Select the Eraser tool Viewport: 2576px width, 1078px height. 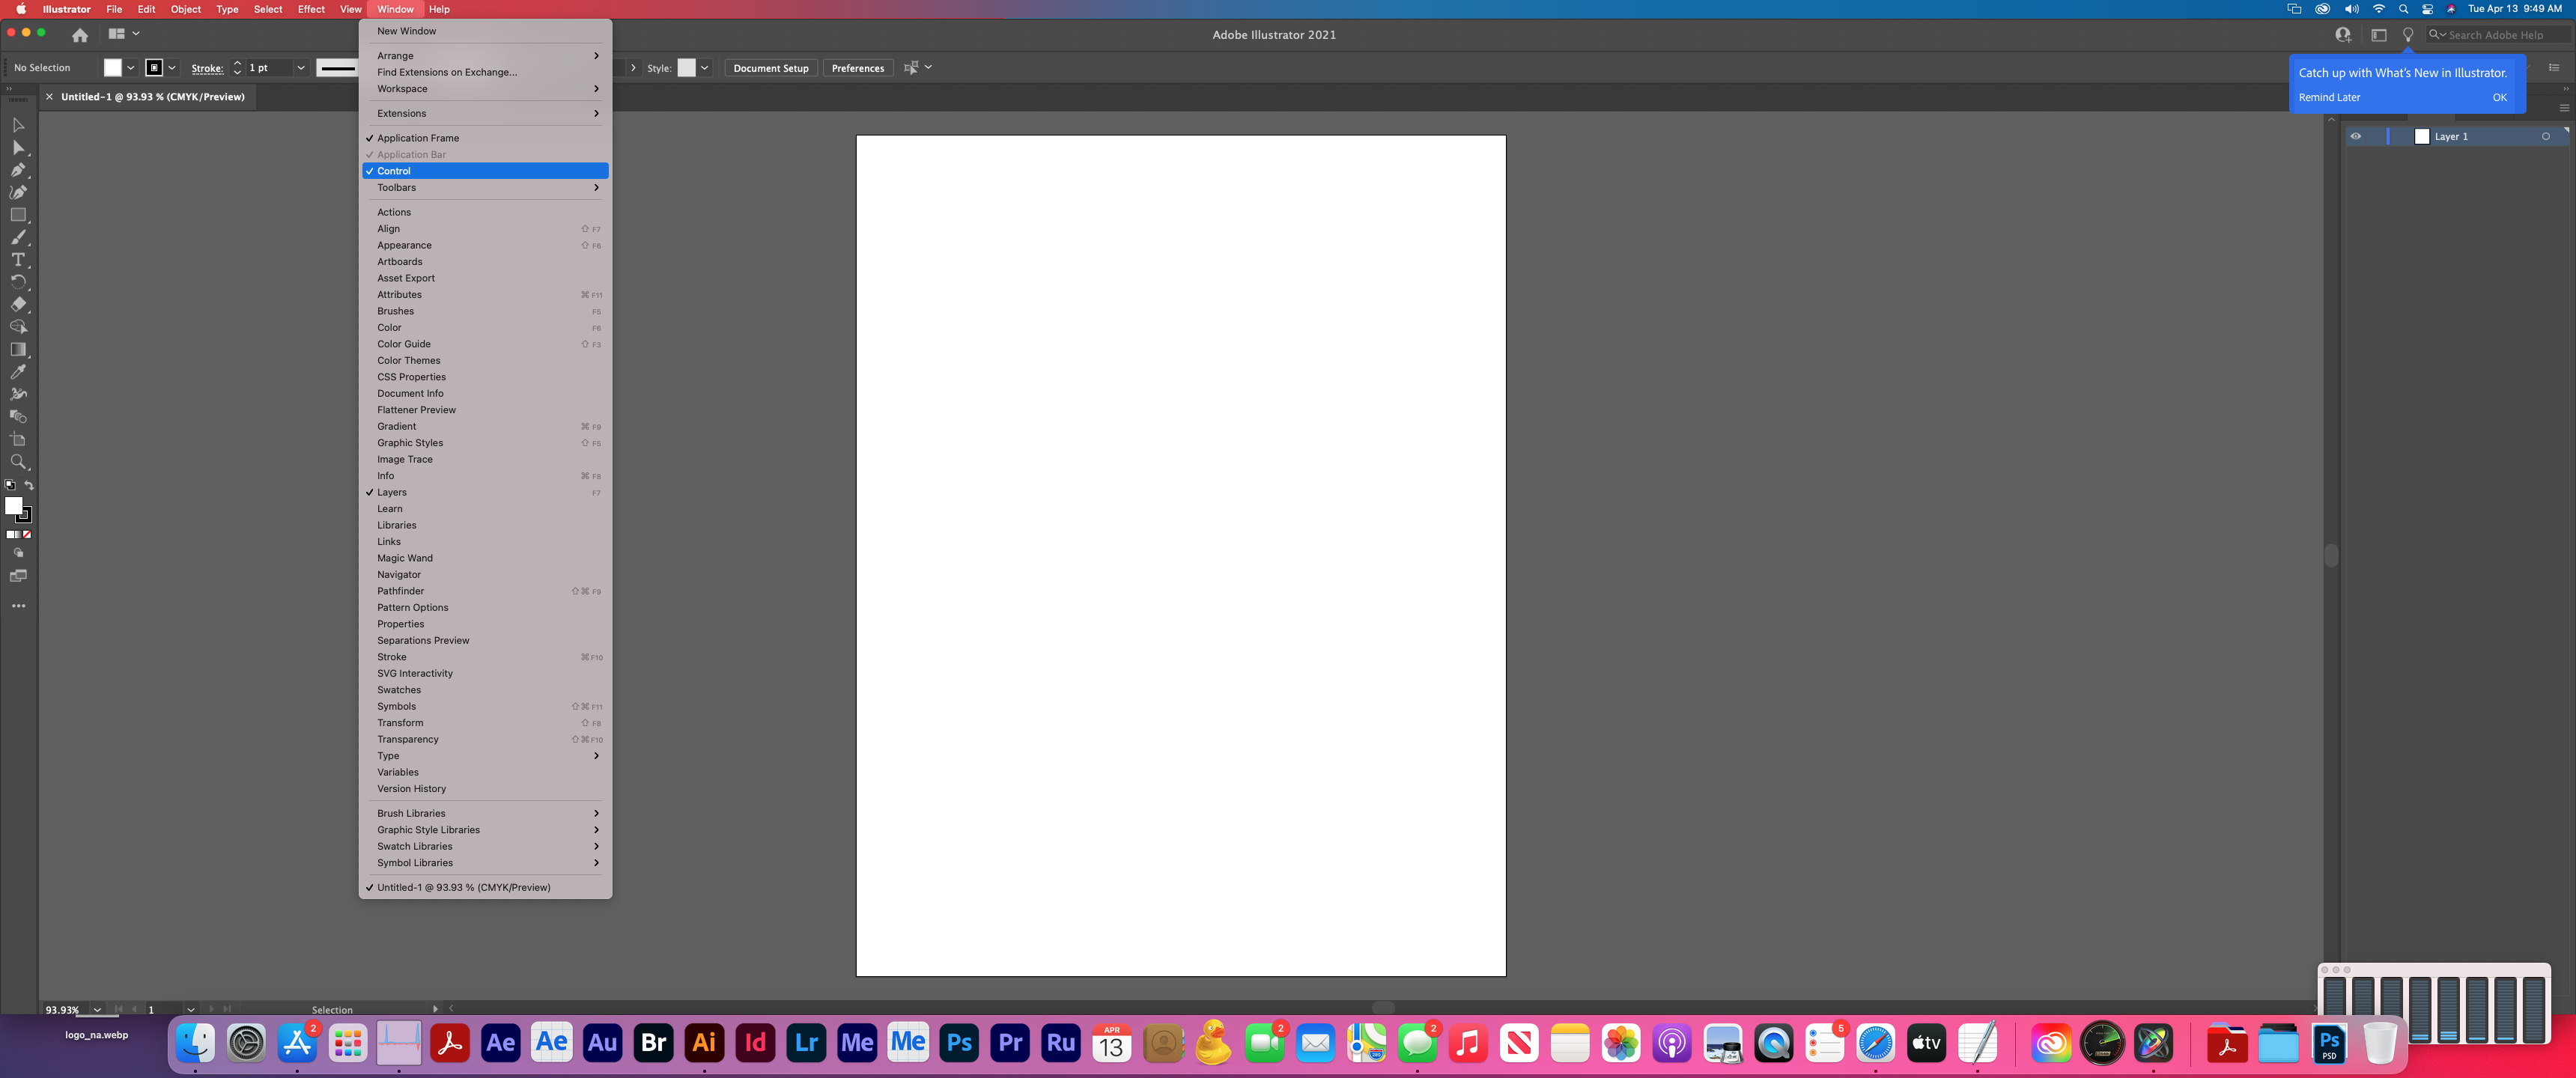(x=18, y=304)
